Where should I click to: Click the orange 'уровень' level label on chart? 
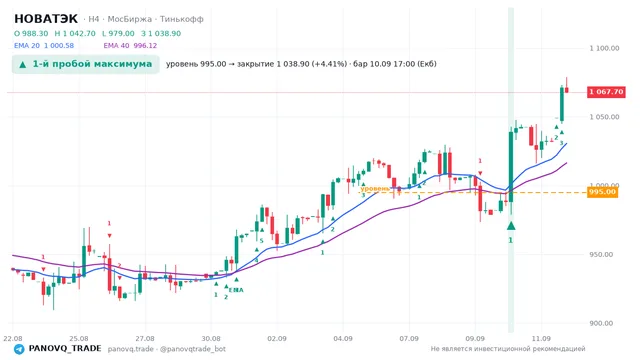tap(375, 188)
